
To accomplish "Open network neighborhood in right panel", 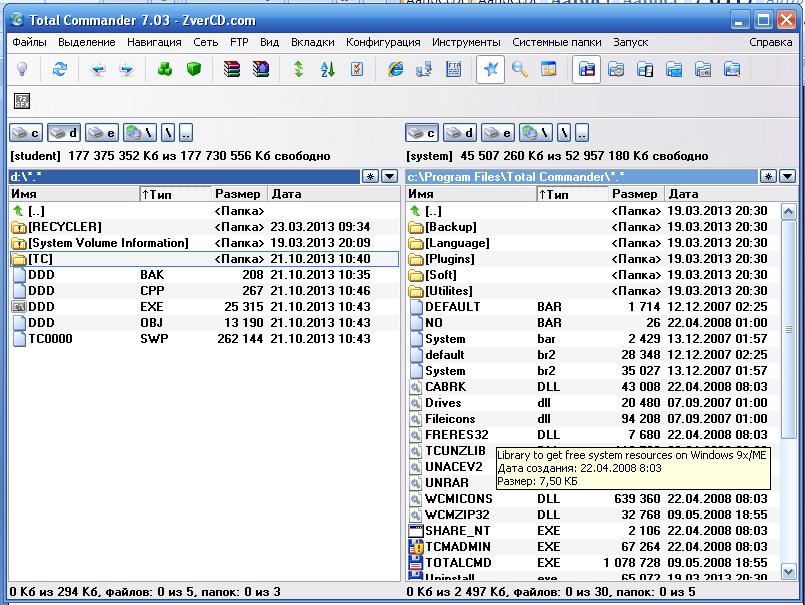I will pos(536,133).
